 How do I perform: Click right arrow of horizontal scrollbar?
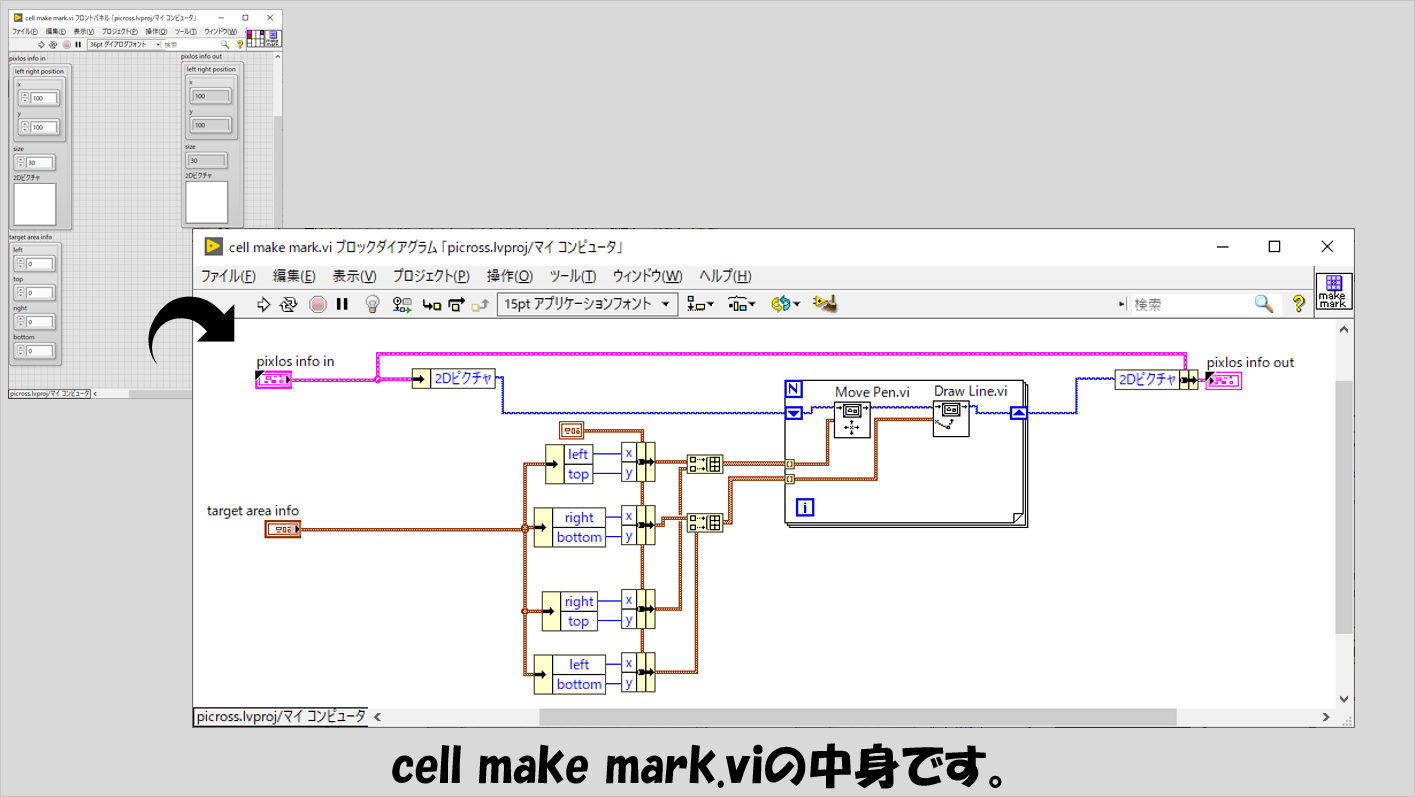[x=1326, y=717]
